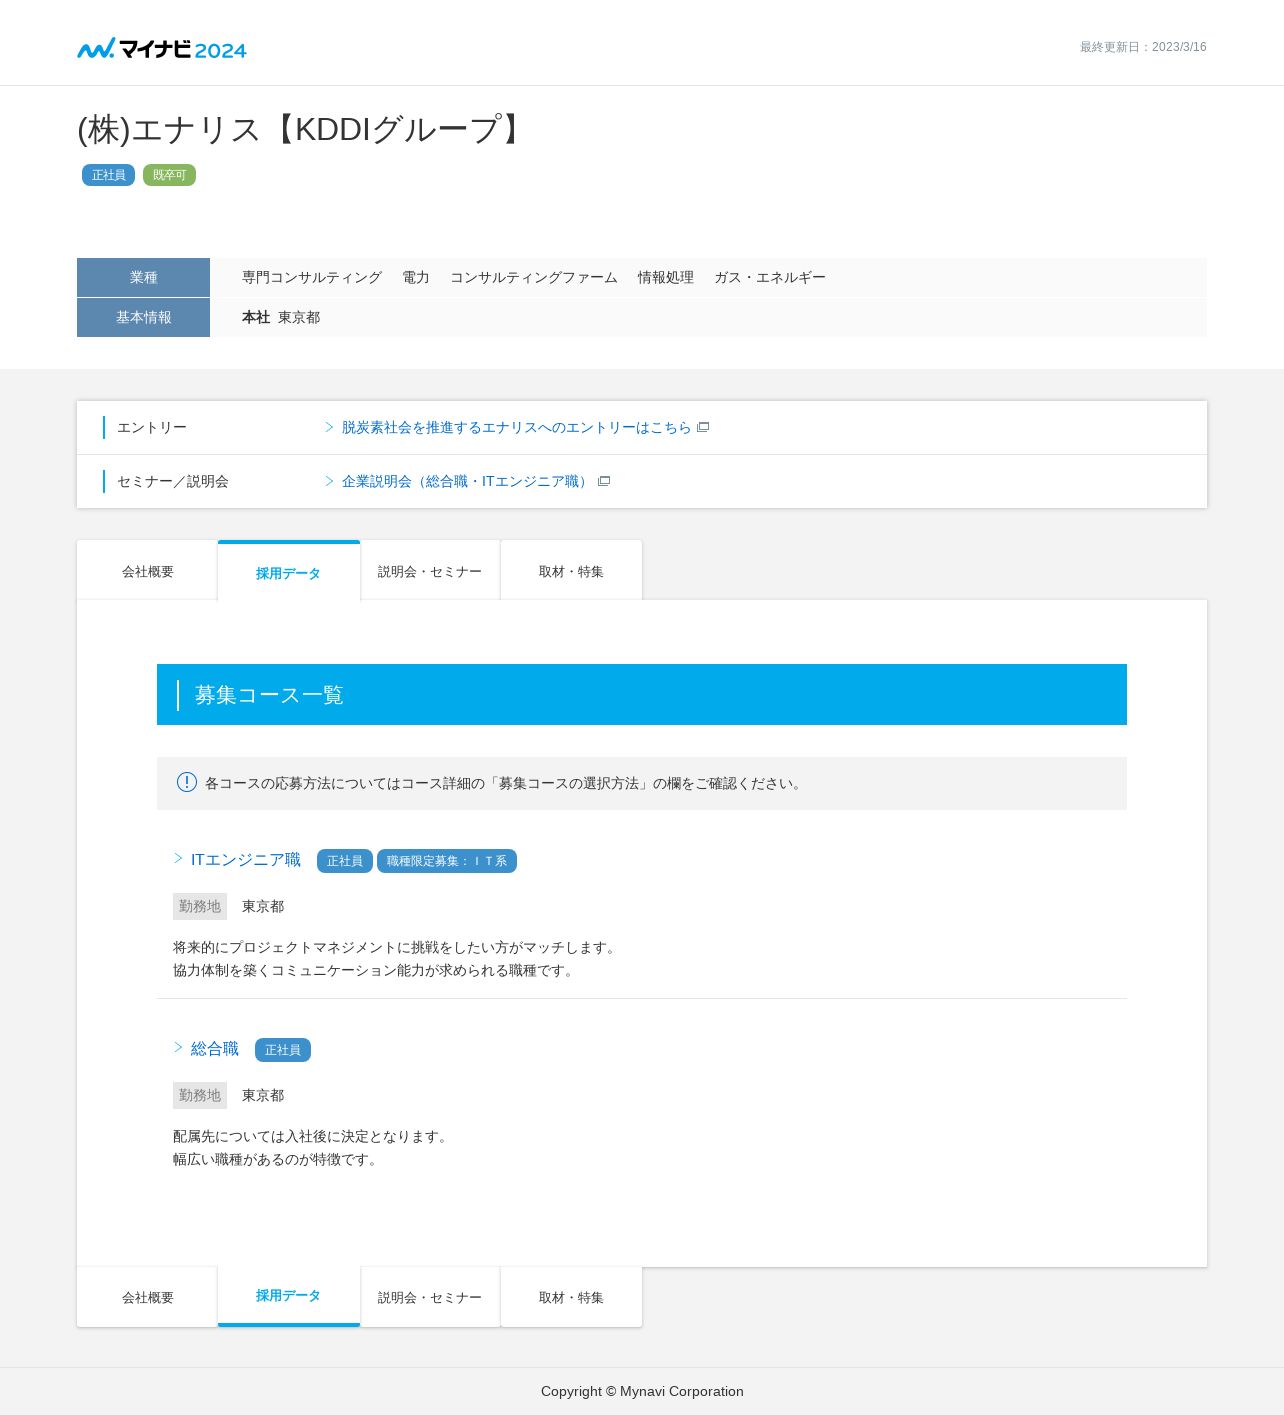Click 正社員 badge next to 総合職
Screen dimensions: 1284x1415
click(x=283, y=1050)
